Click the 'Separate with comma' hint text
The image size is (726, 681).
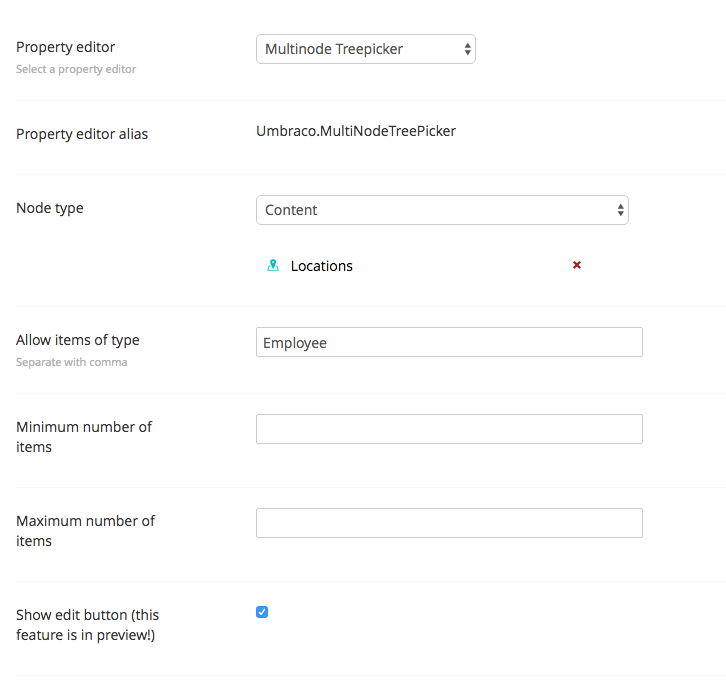pos(71,362)
